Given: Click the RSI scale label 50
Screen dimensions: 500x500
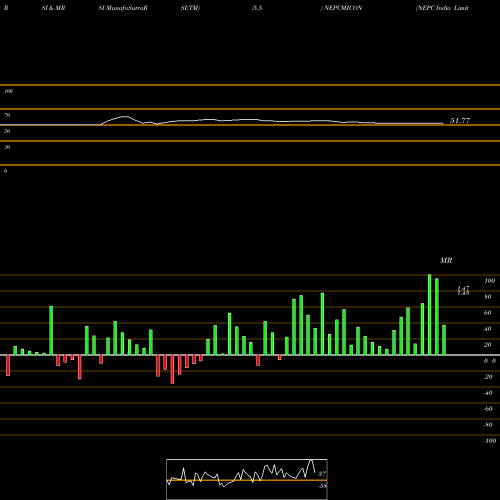Looking at the screenshot, I should pos(7,131).
